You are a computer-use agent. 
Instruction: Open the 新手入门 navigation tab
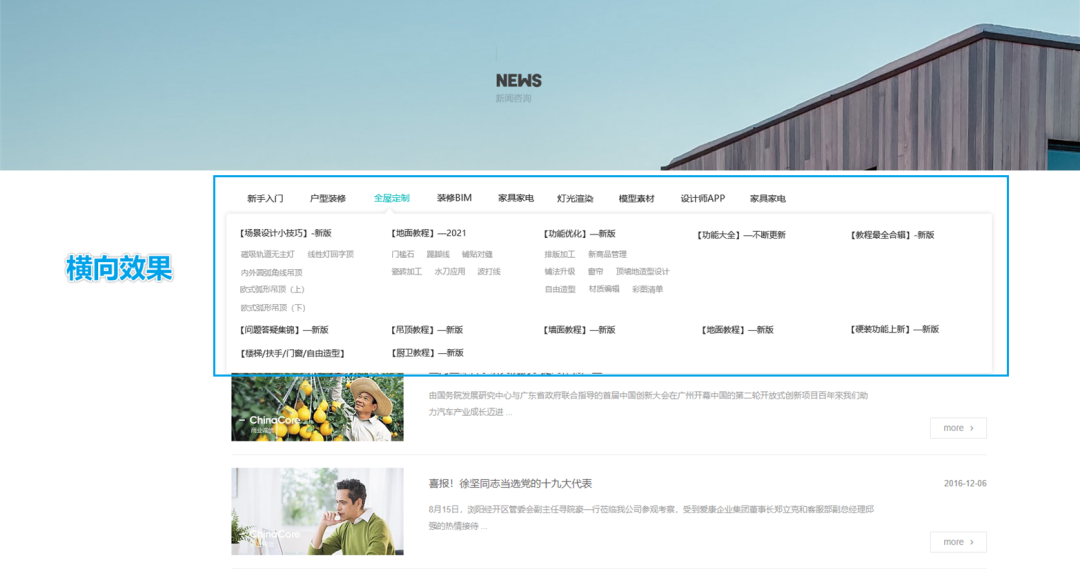[265, 199]
